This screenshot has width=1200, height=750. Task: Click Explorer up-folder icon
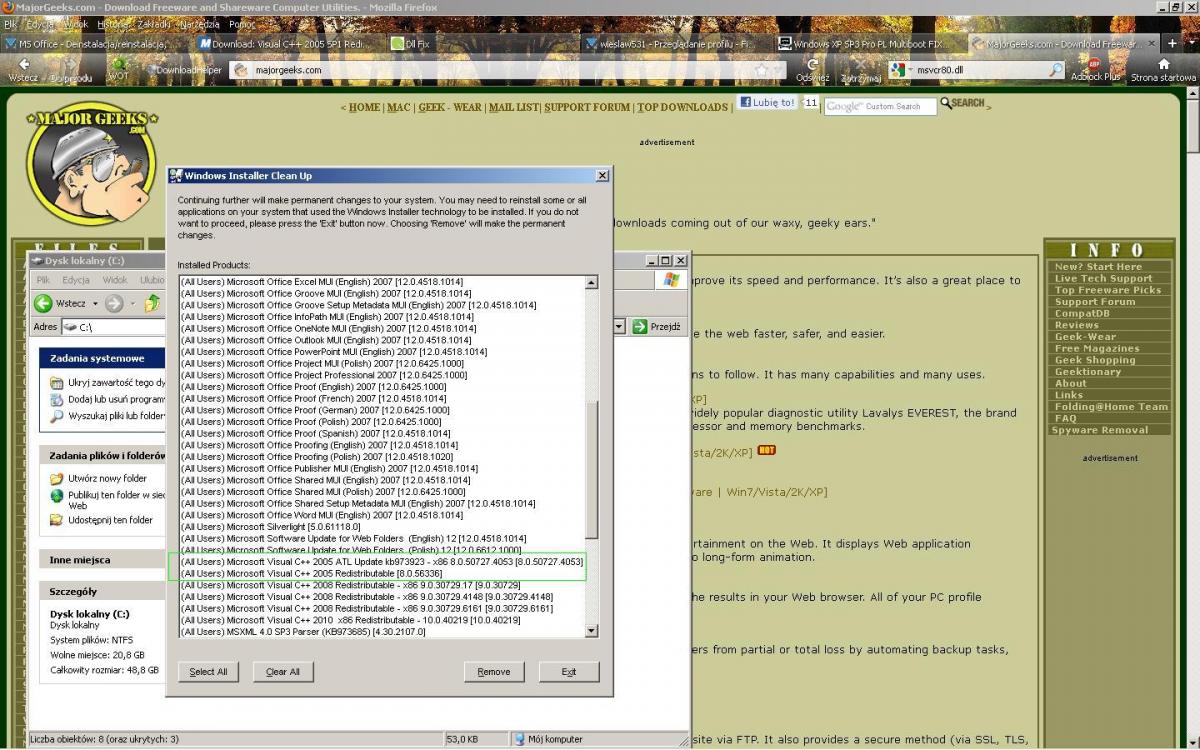click(x=153, y=303)
